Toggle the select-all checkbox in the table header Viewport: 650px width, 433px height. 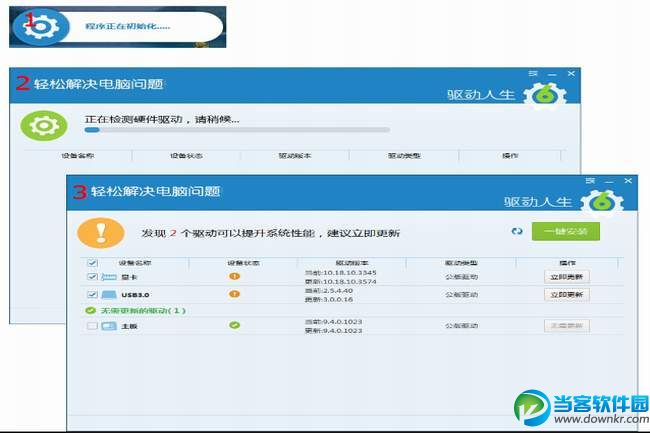coord(92,263)
